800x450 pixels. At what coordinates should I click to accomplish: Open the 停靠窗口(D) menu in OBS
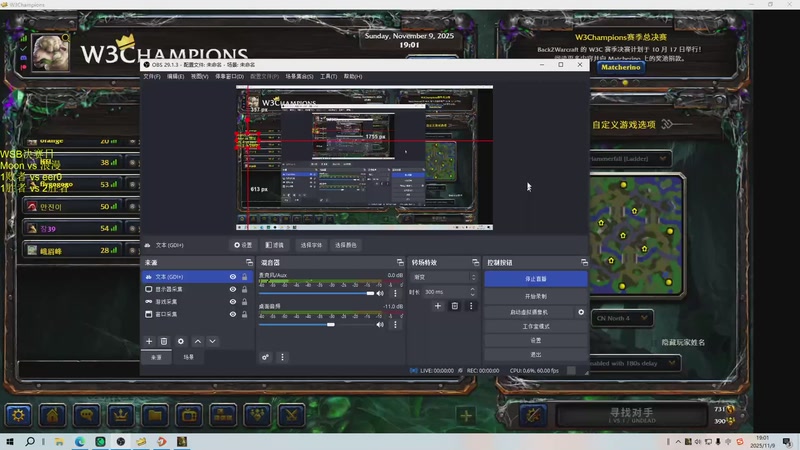[x=230, y=77]
